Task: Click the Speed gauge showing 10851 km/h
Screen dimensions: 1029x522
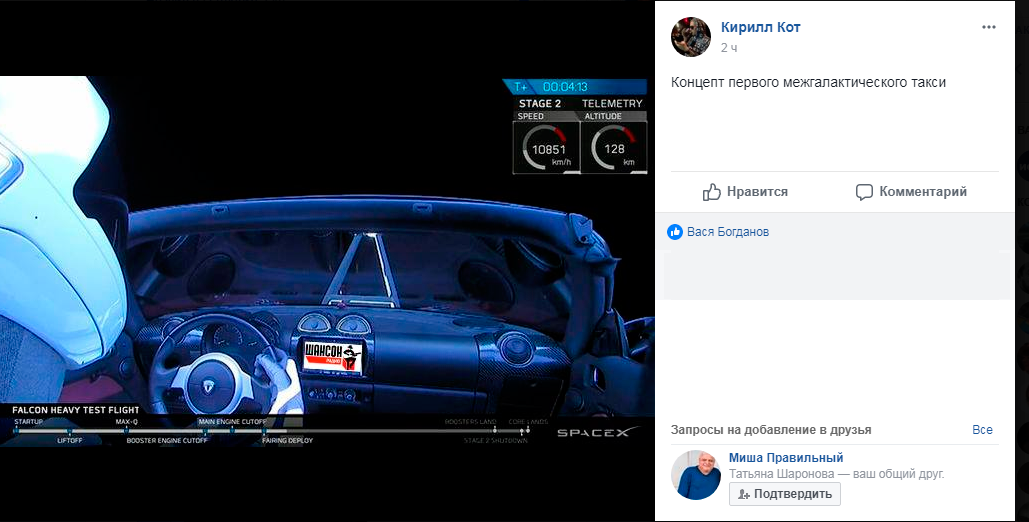Action: pyautogui.click(x=546, y=148)
